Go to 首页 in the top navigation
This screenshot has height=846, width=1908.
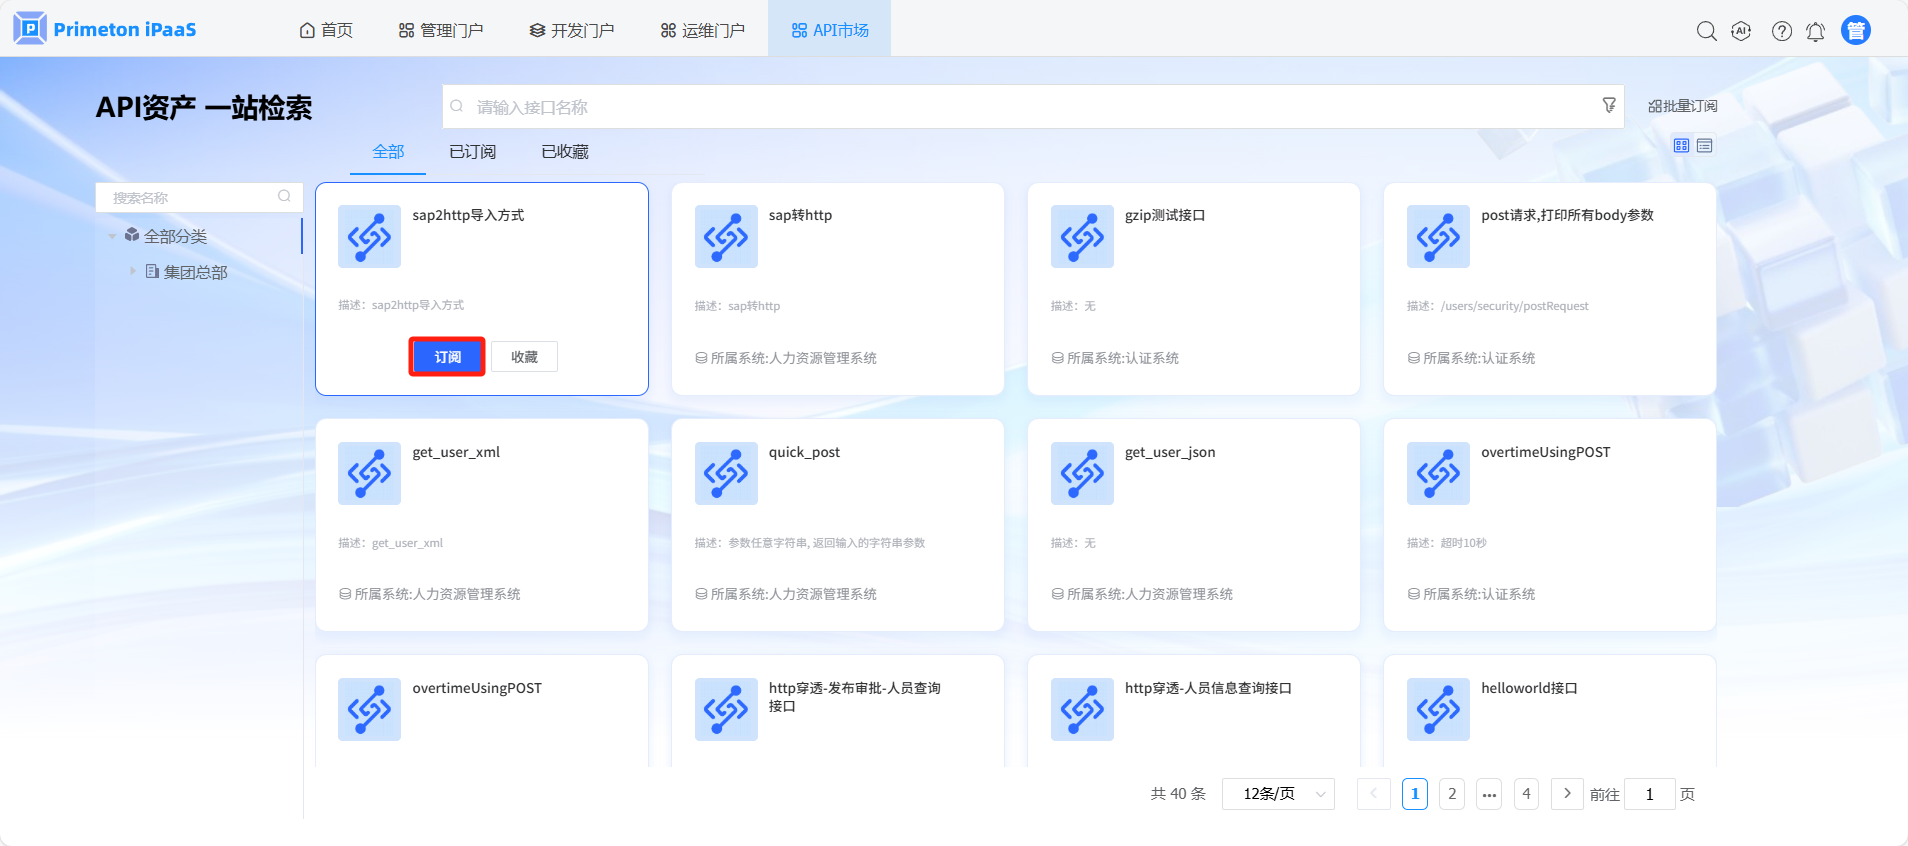326,30
